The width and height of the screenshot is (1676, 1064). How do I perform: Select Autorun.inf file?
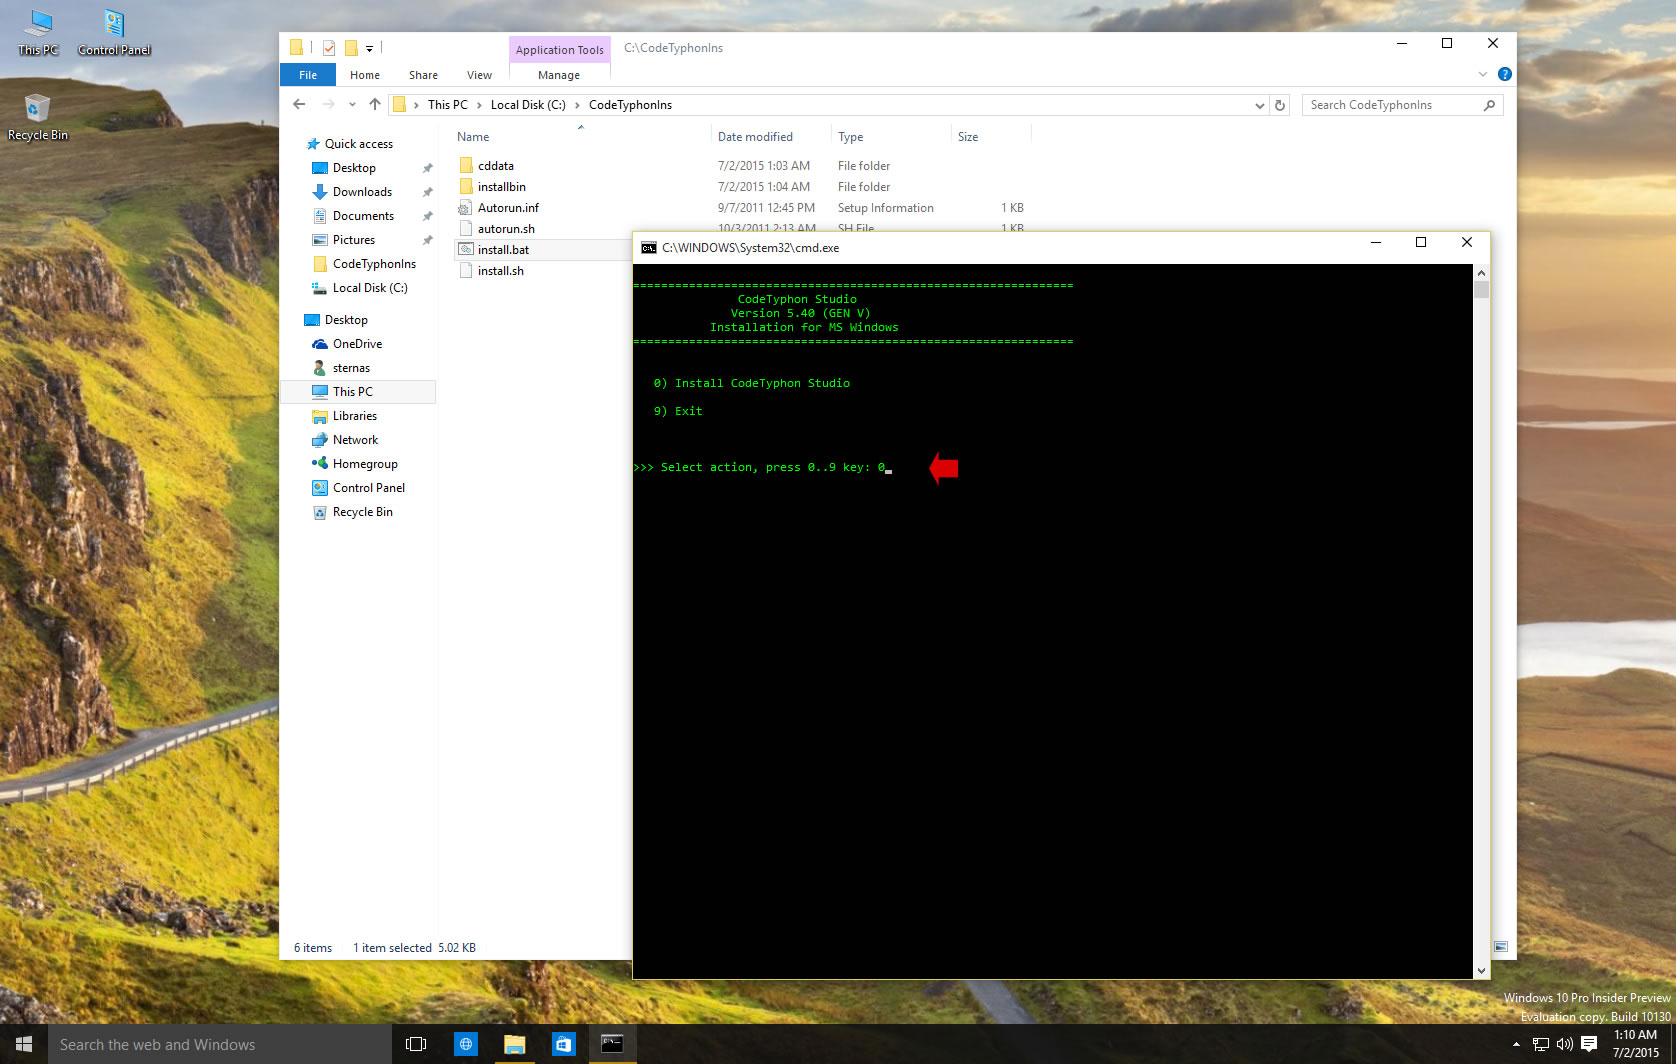tap(508, 208)
